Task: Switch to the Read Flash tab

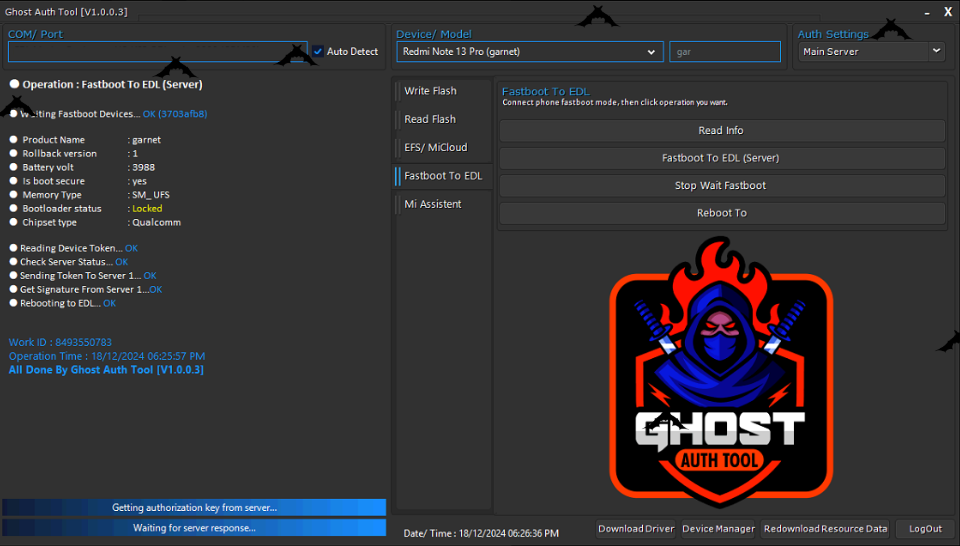Action: pyautogui.click(x=430, y=119)
